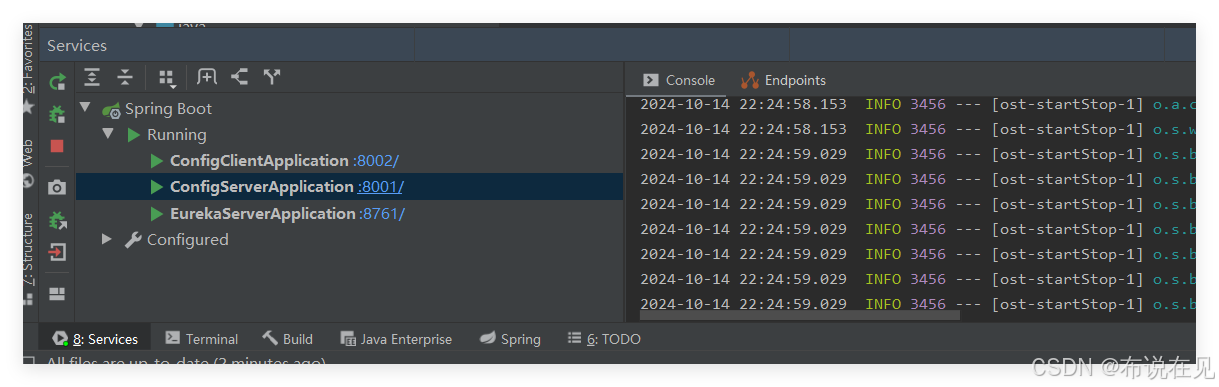This screenshot has width=1219, height=387.
Task: Click the debug bug icon below Rerun
Action: pos(57,114)
